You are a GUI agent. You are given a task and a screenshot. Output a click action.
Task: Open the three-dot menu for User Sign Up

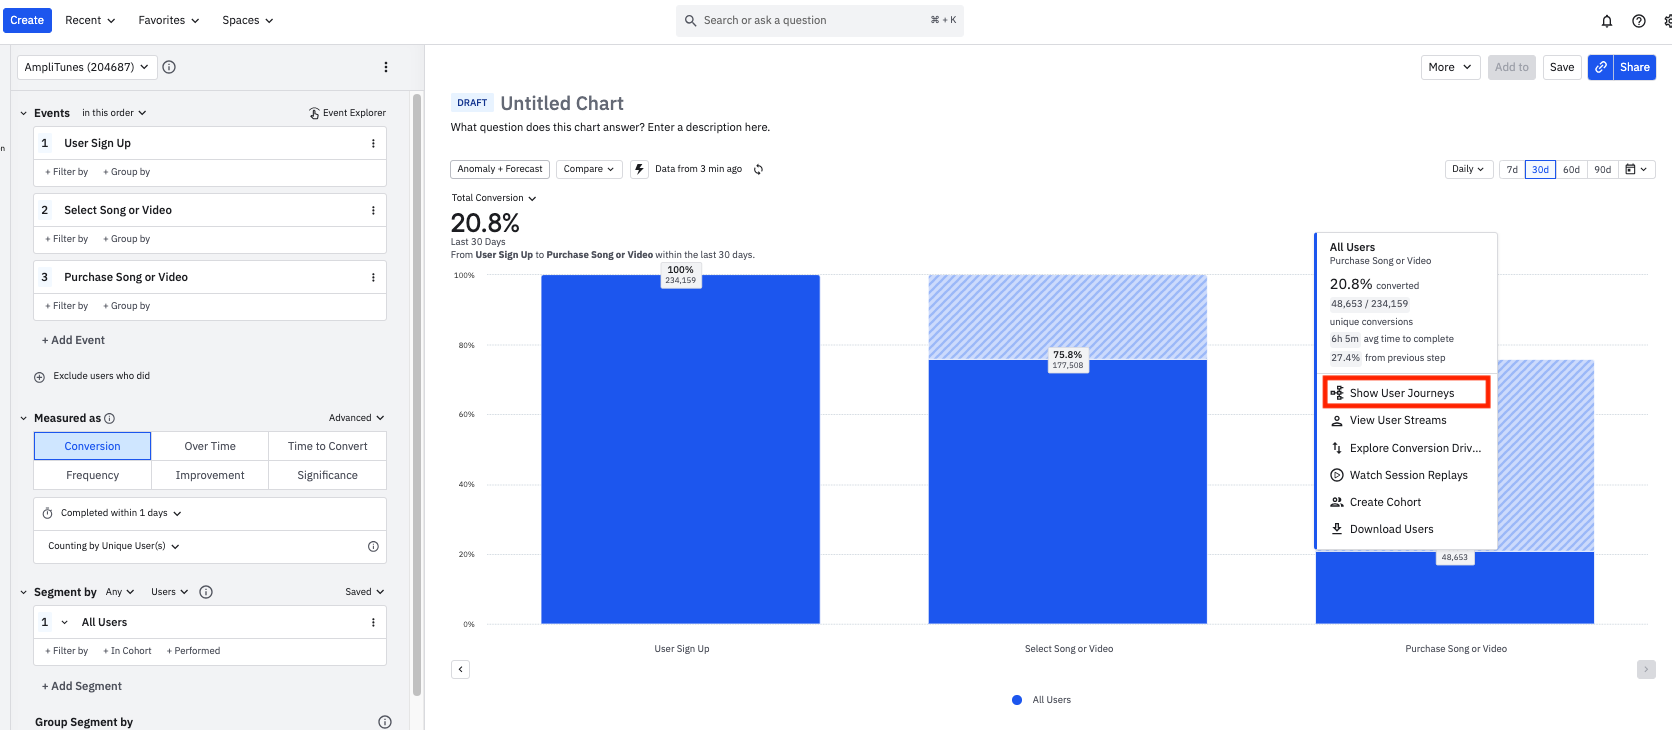pyautogui.click(x=373, y=144)
